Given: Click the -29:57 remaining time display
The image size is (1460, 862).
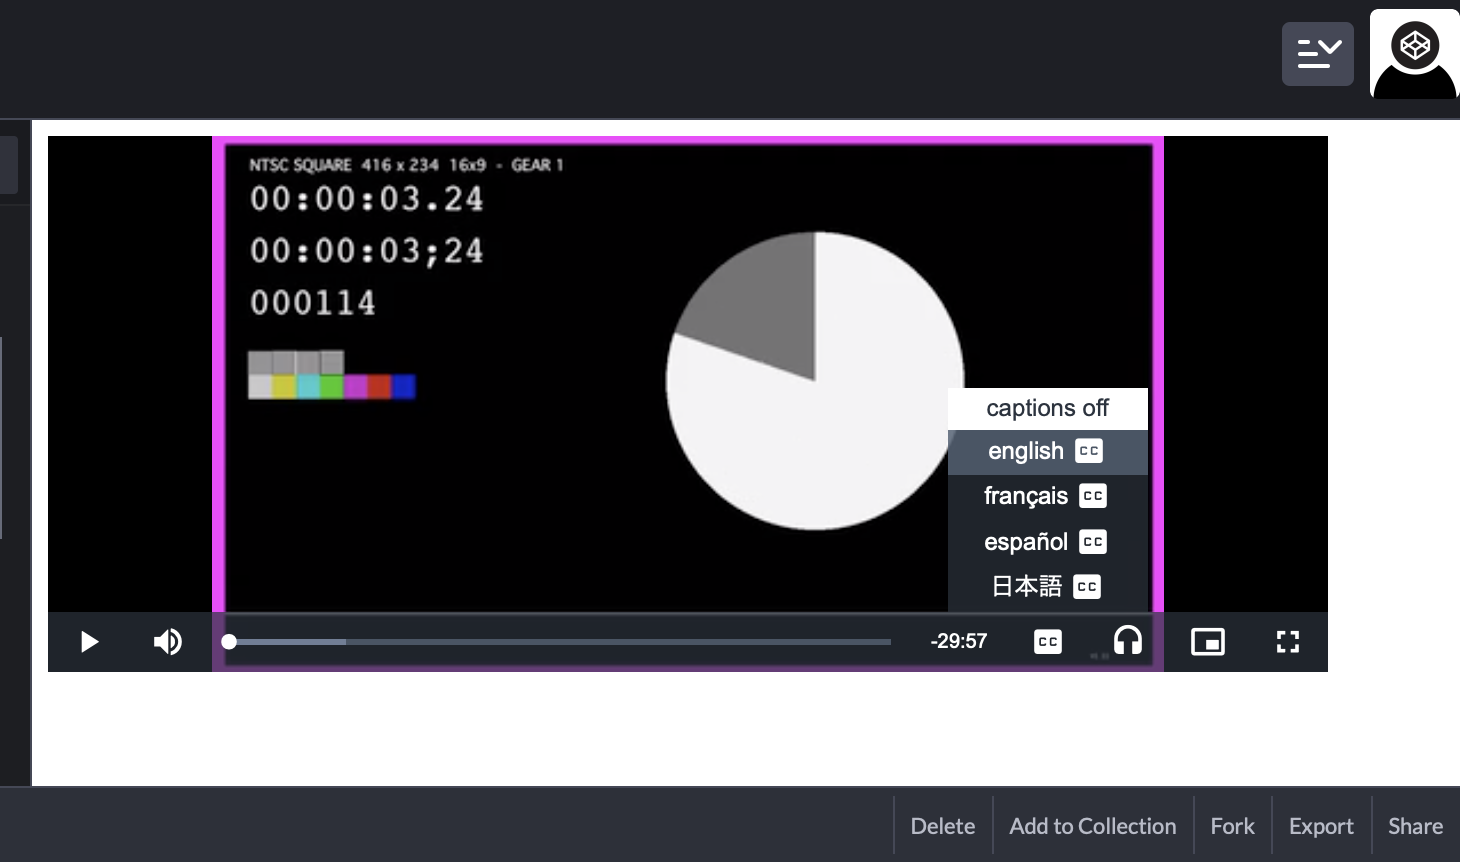Looking at the screenshot, I should 959,641.
